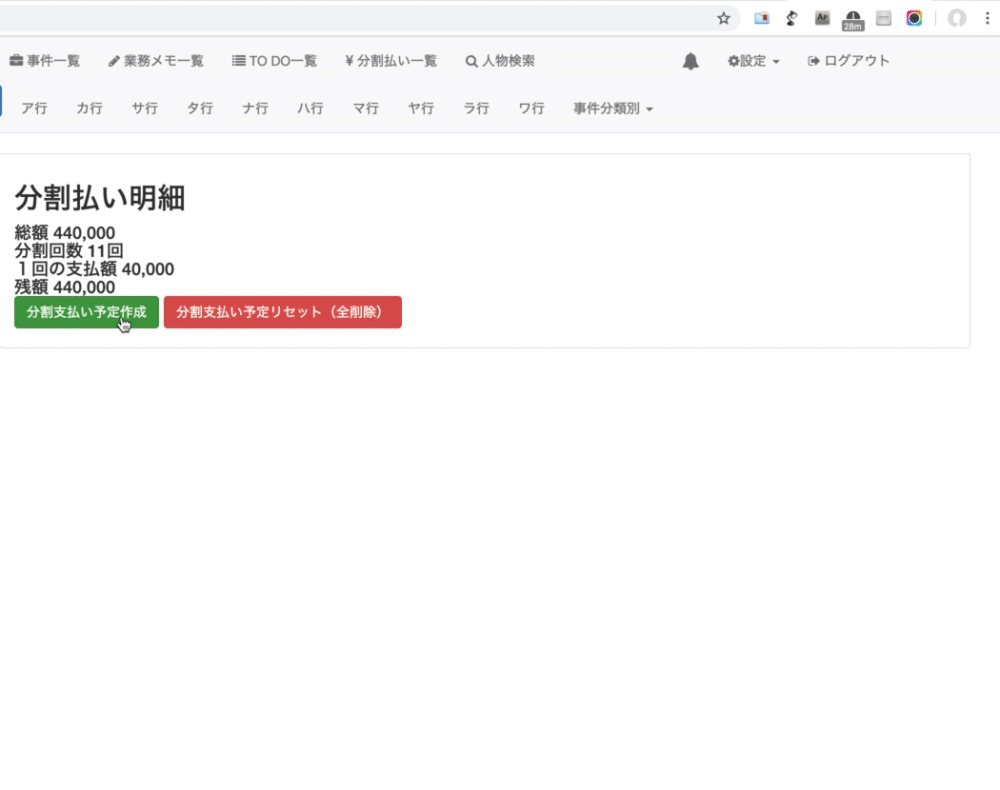Click the blue folder bookmark extension icon
The width and height of the screenshot is (1000, 790).
coord(762,18)
